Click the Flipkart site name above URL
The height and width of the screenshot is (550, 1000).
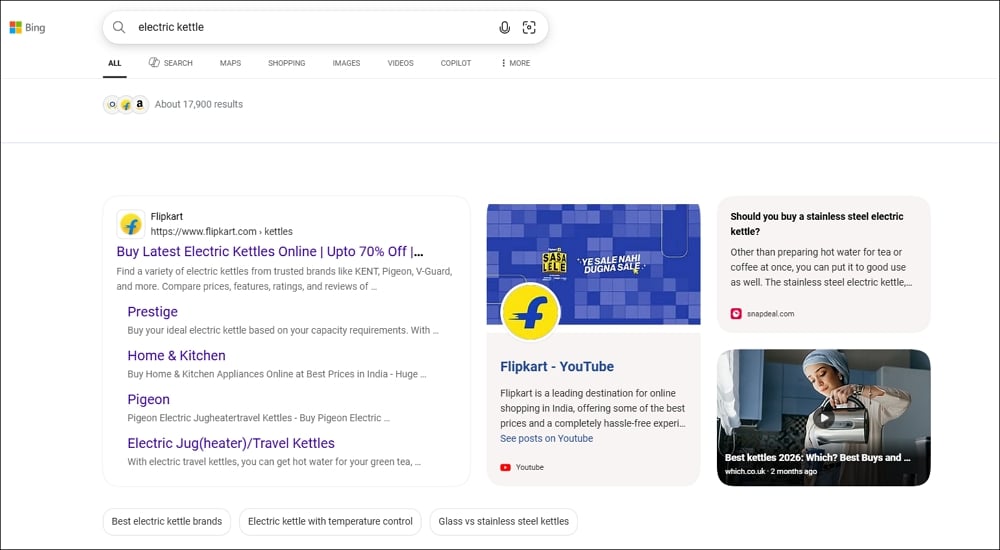pyautogui.click(x=166, y=217)
